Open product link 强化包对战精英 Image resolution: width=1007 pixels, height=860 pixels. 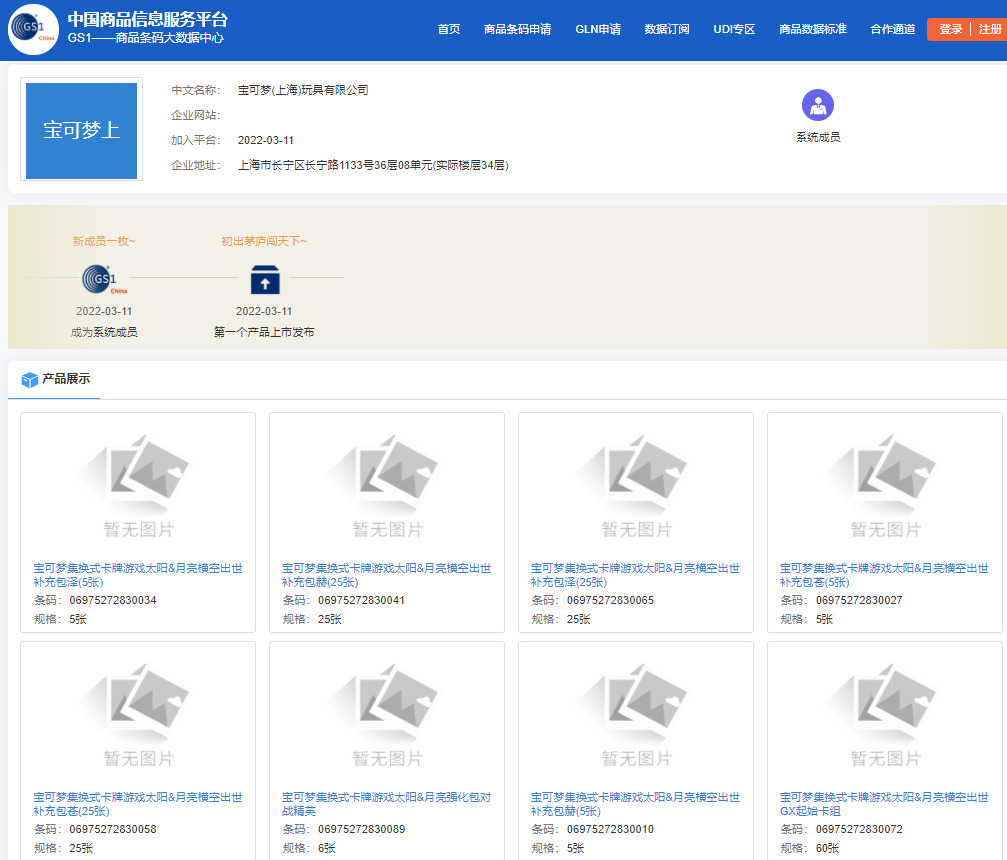(386, 803)
